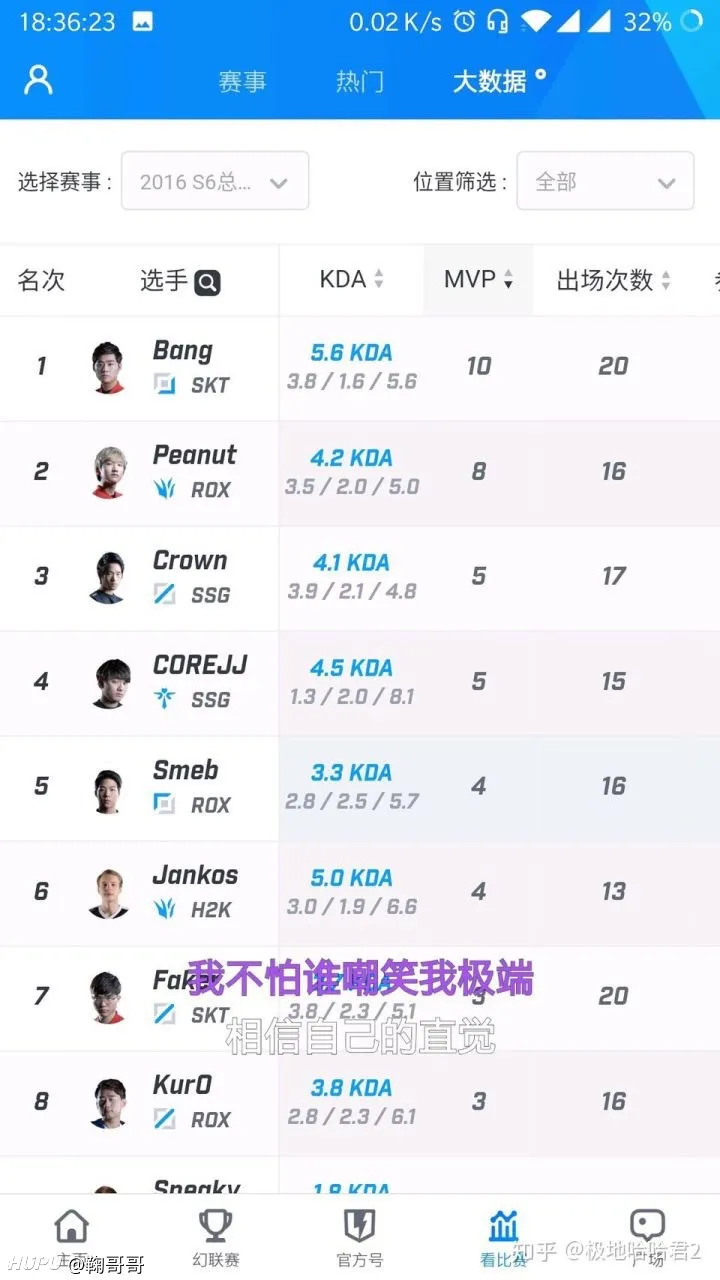This screenshot has width=720, height=1280.
Task: Select the 大数据 tab
Action: (x=490, y=82)
